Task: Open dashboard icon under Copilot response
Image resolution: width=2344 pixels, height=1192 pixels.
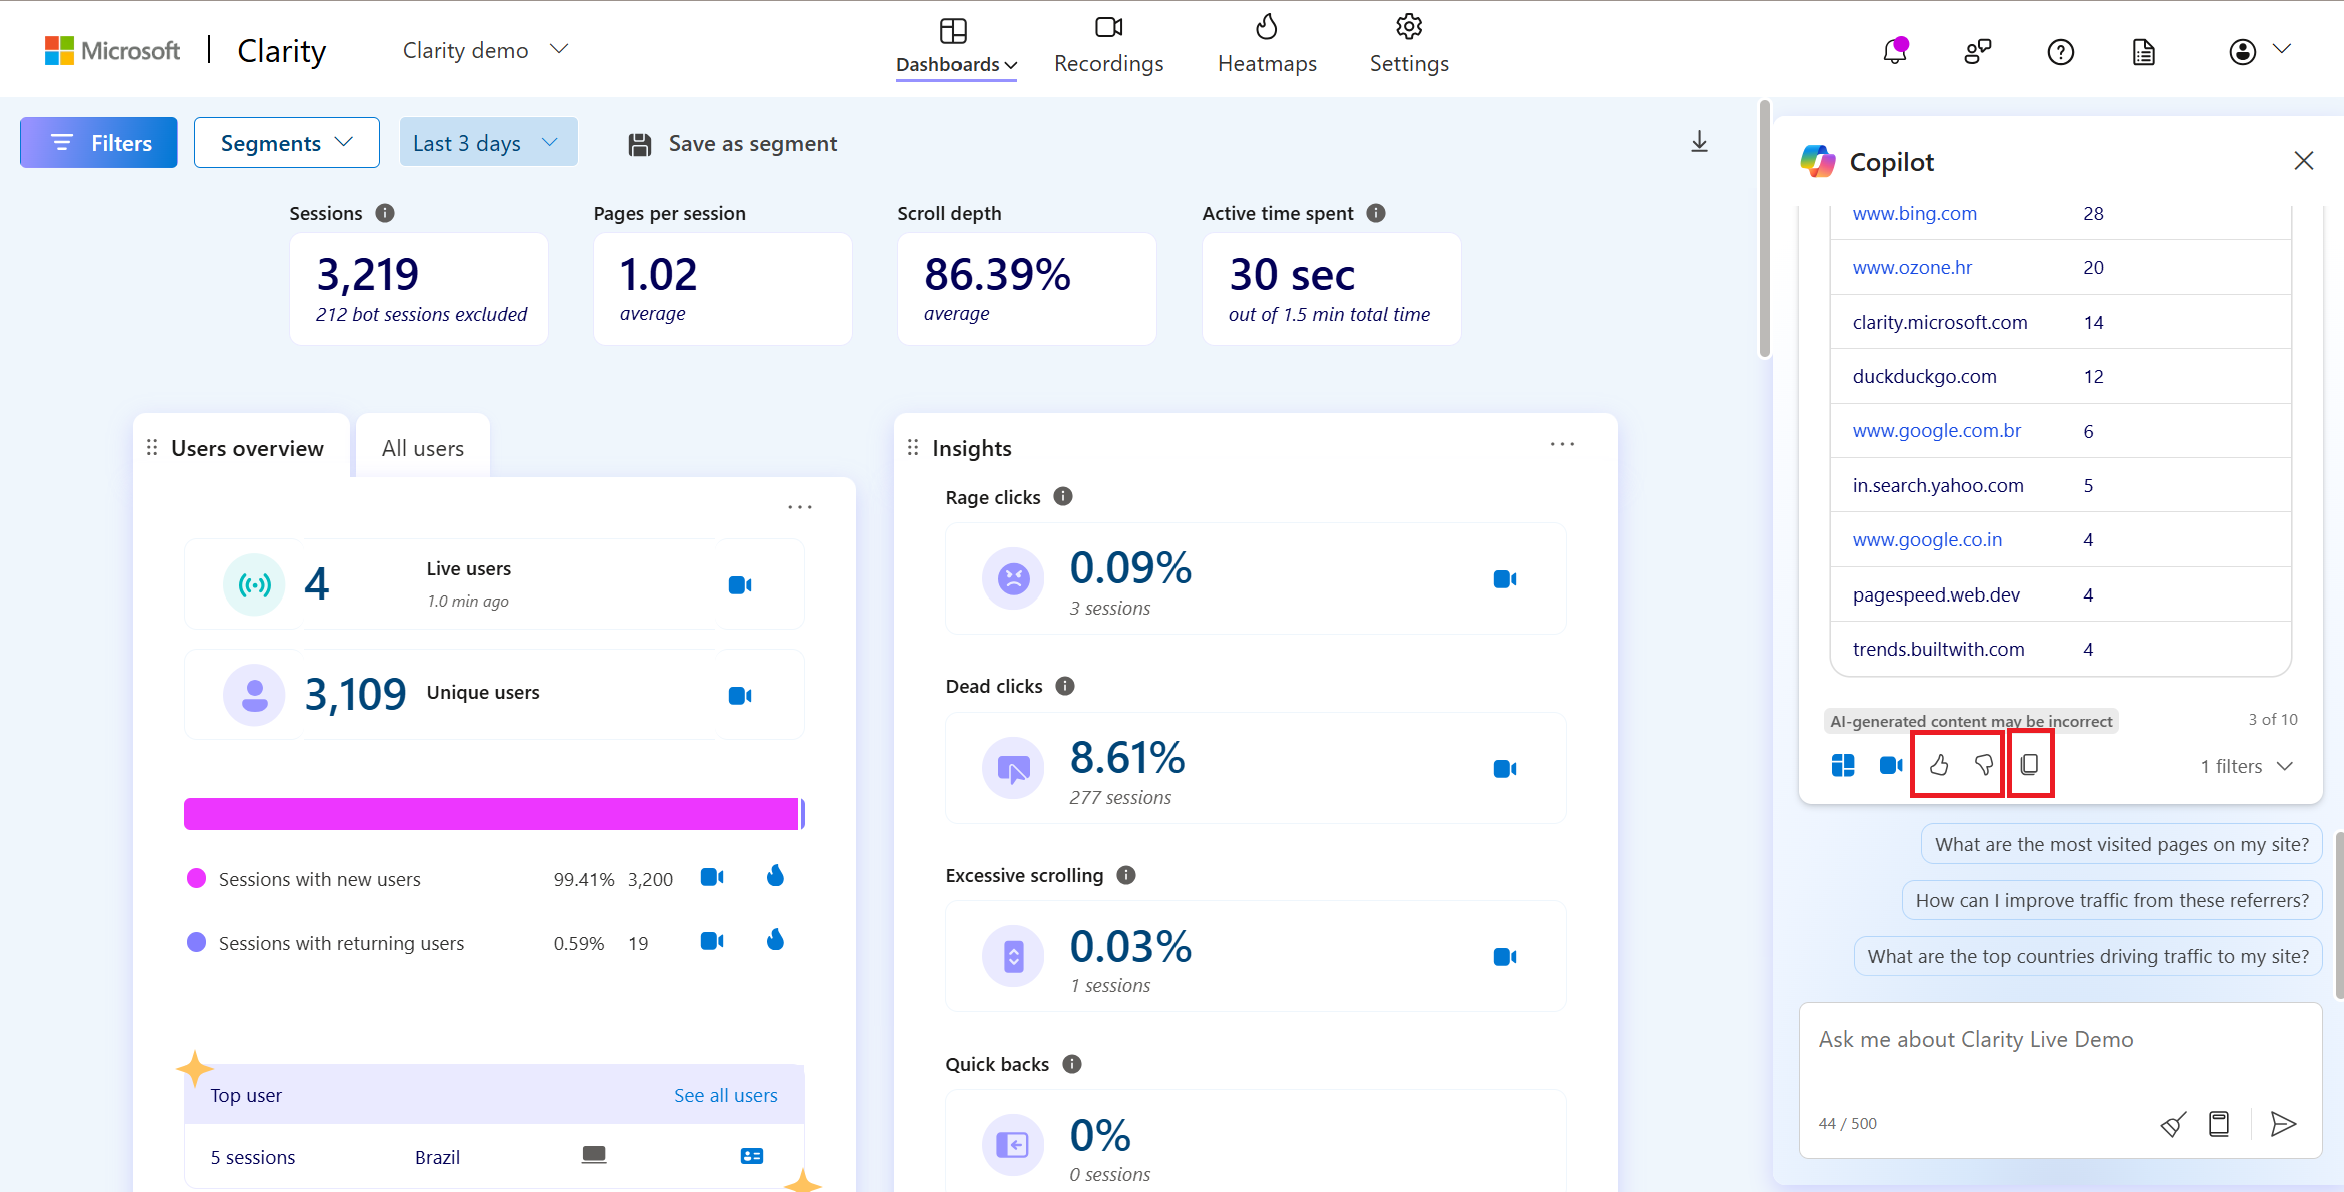Action: (x=1842, y=765)
